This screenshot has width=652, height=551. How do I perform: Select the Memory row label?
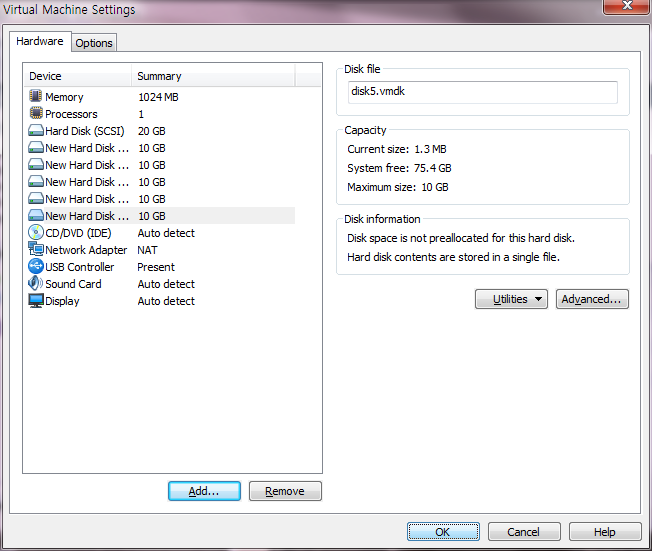[64, 97]
